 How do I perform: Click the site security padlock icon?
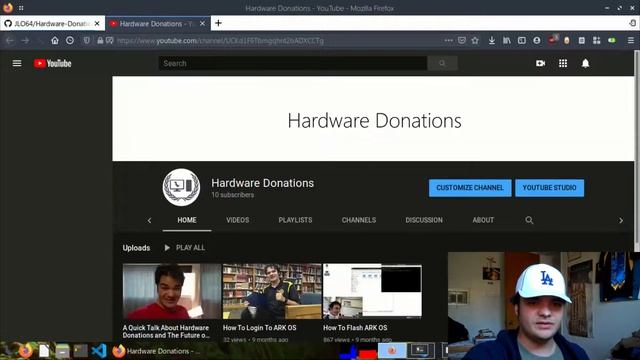[100, 40]
